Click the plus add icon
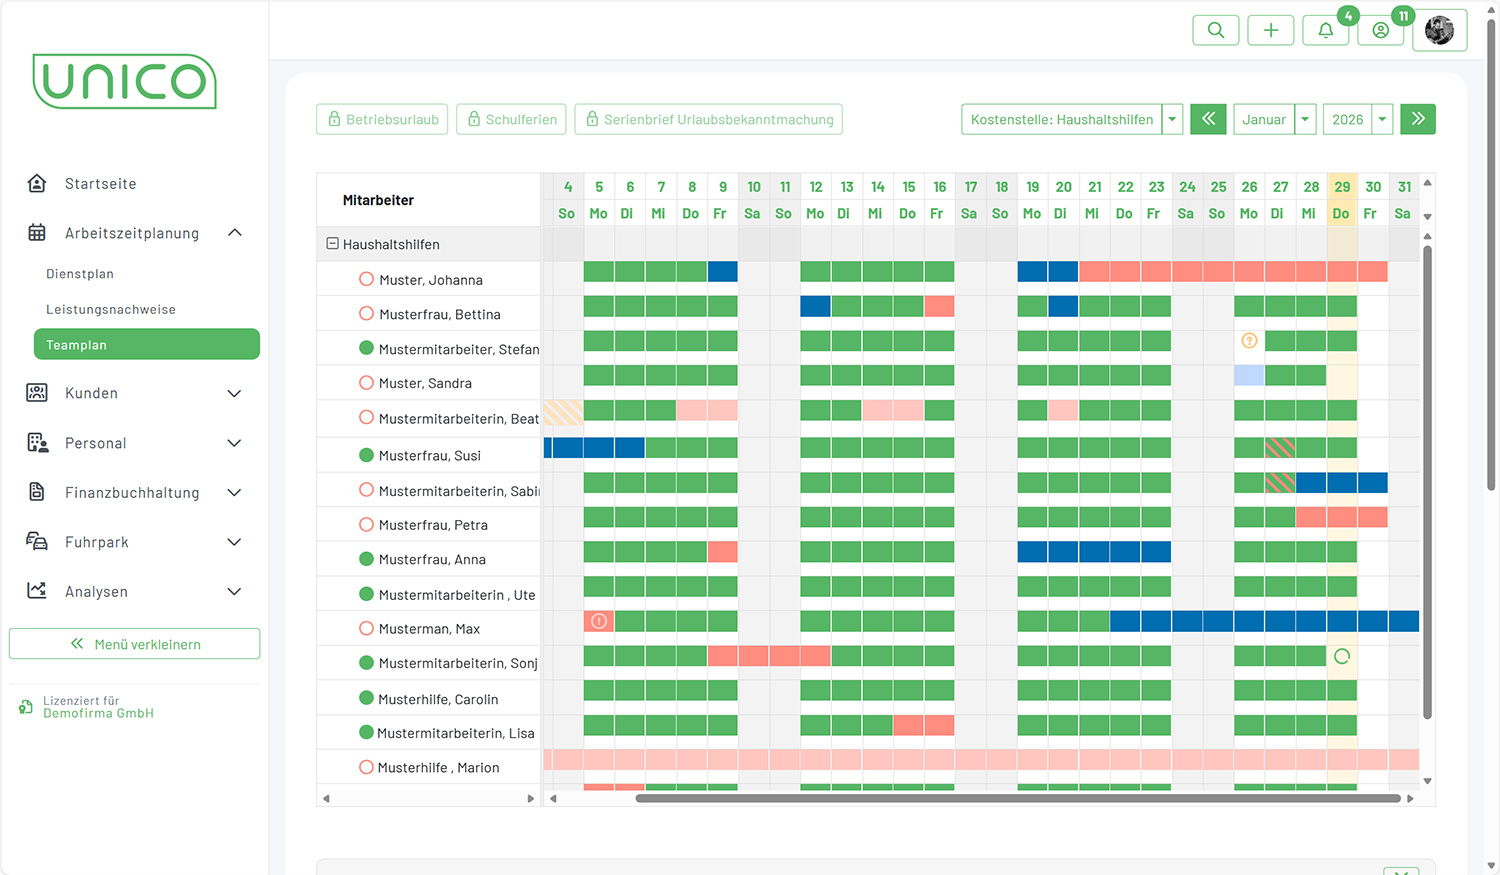The width and height of the screenshot is (1500, 875). [x=1270, y=30]
